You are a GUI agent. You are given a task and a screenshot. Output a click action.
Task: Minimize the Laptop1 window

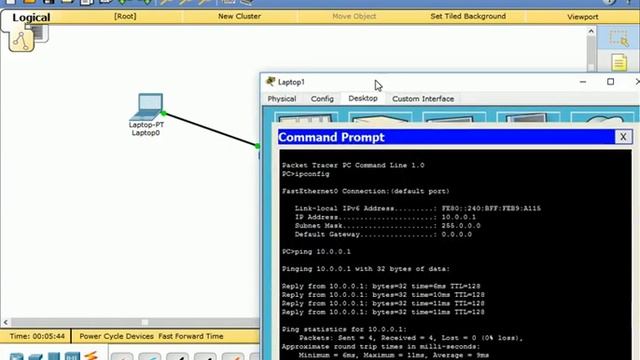pyautogui.click(x=583, y=82)
